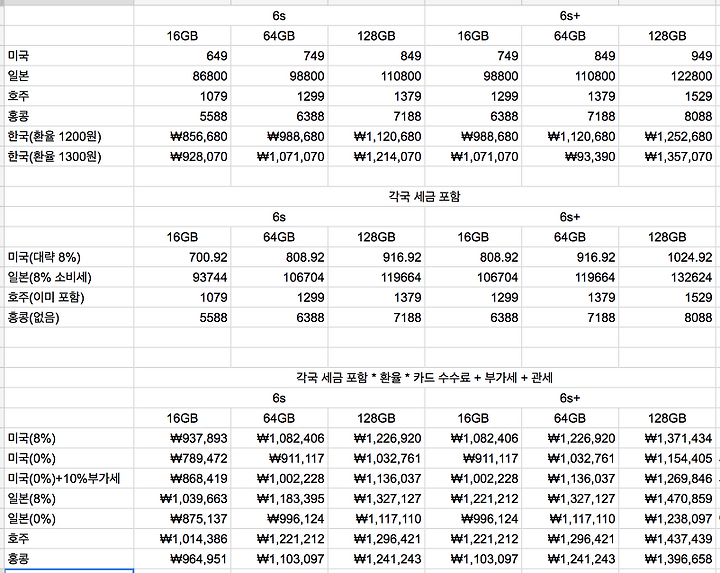Viewport: 720px width, 573px height.
Task: Click row label 한국(환율 1300원)
Action: coord(69,157)
